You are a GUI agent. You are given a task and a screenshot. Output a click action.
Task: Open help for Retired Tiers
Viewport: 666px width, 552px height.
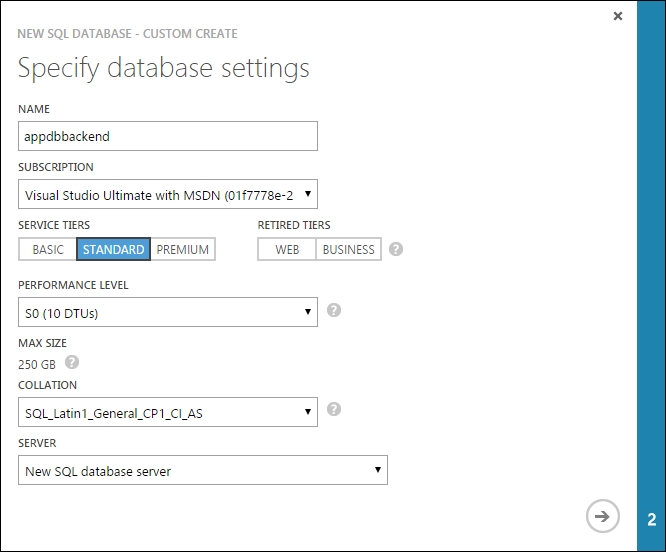pyautogui.click(x=396, y=249)
